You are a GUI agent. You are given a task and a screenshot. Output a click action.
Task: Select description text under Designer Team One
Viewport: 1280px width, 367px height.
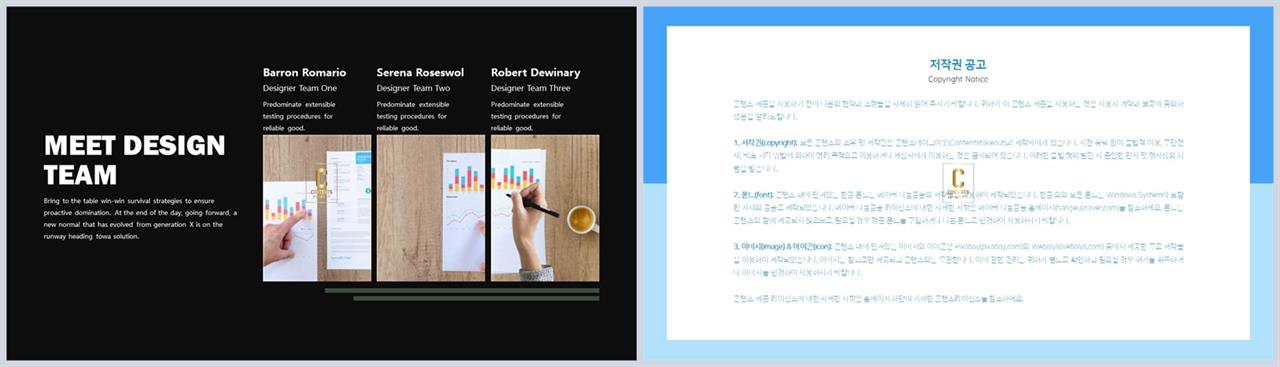[x=299, y=116]
